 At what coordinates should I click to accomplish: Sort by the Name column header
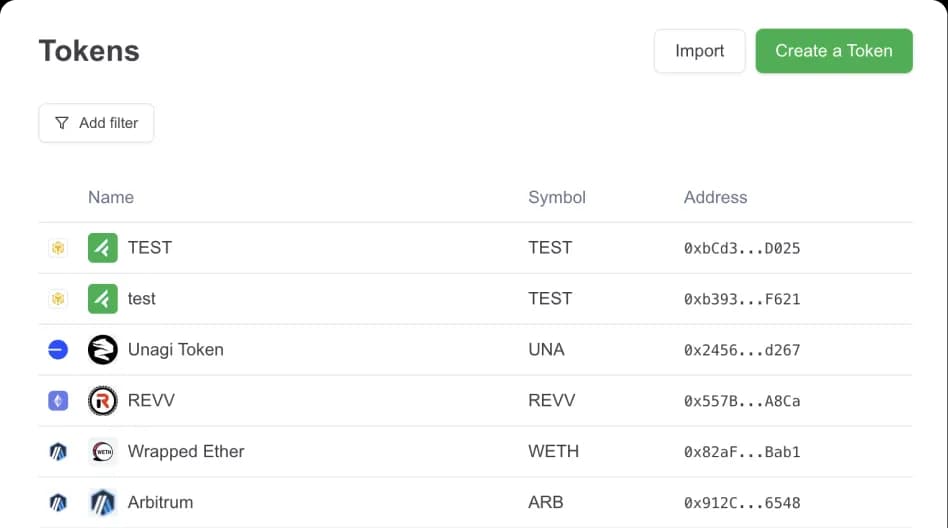tap(111, 197)
